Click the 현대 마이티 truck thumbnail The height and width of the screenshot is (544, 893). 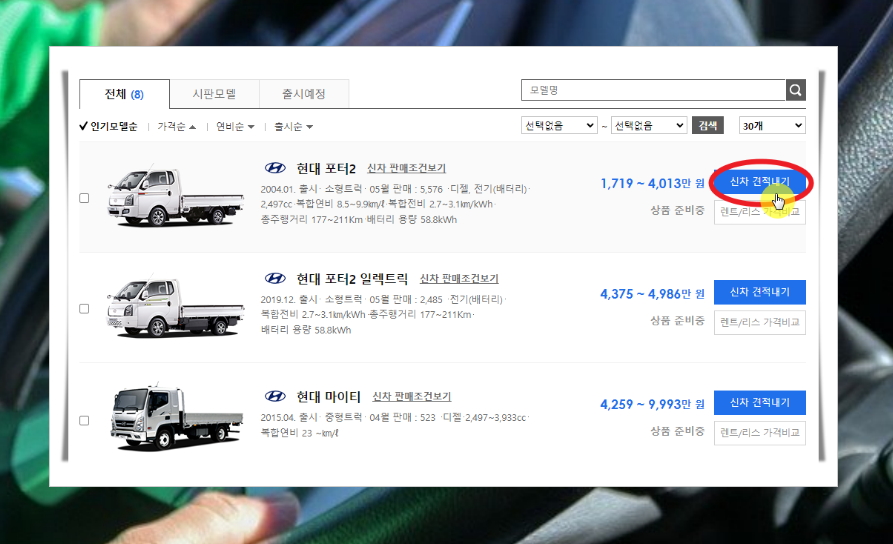pos(175,418)
